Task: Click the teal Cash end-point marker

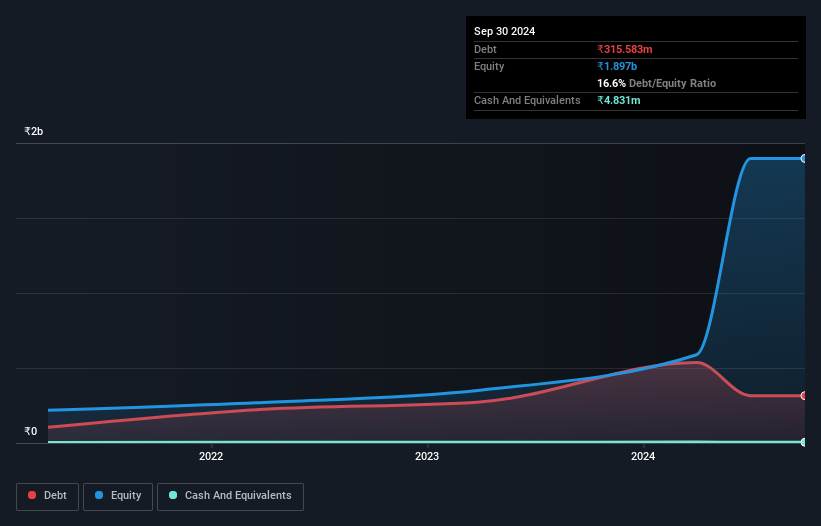Action: tap(804, 442)
